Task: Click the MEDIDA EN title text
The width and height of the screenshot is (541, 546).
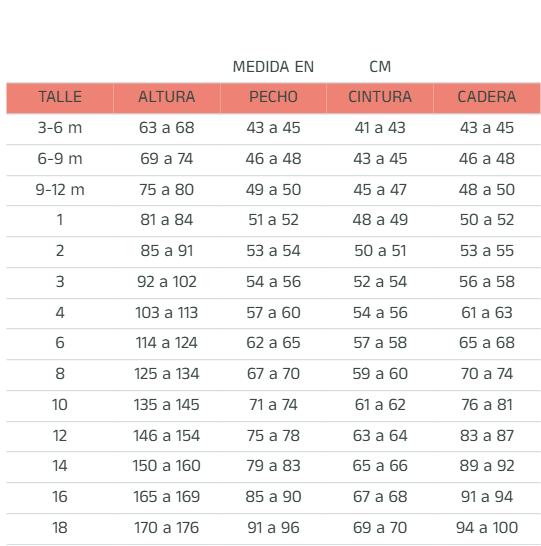Action: 273,67
